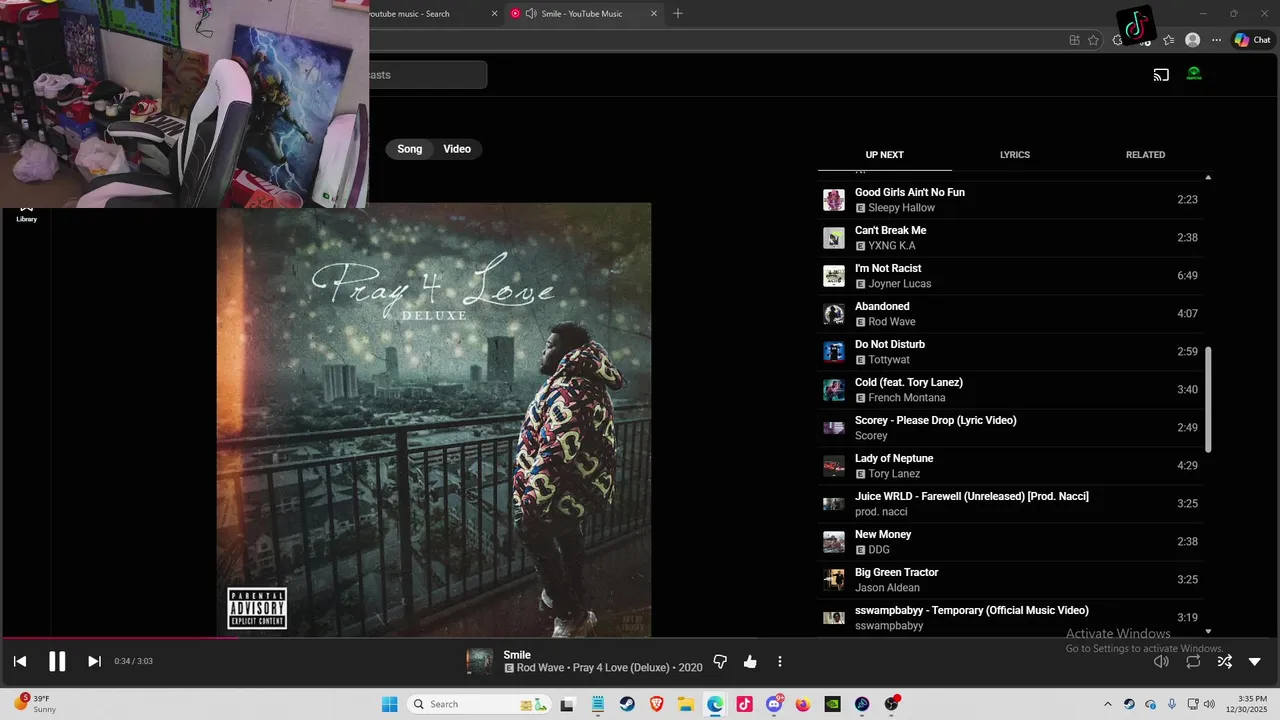Click the volume speaker icon in player bar

click(1161, 661)
